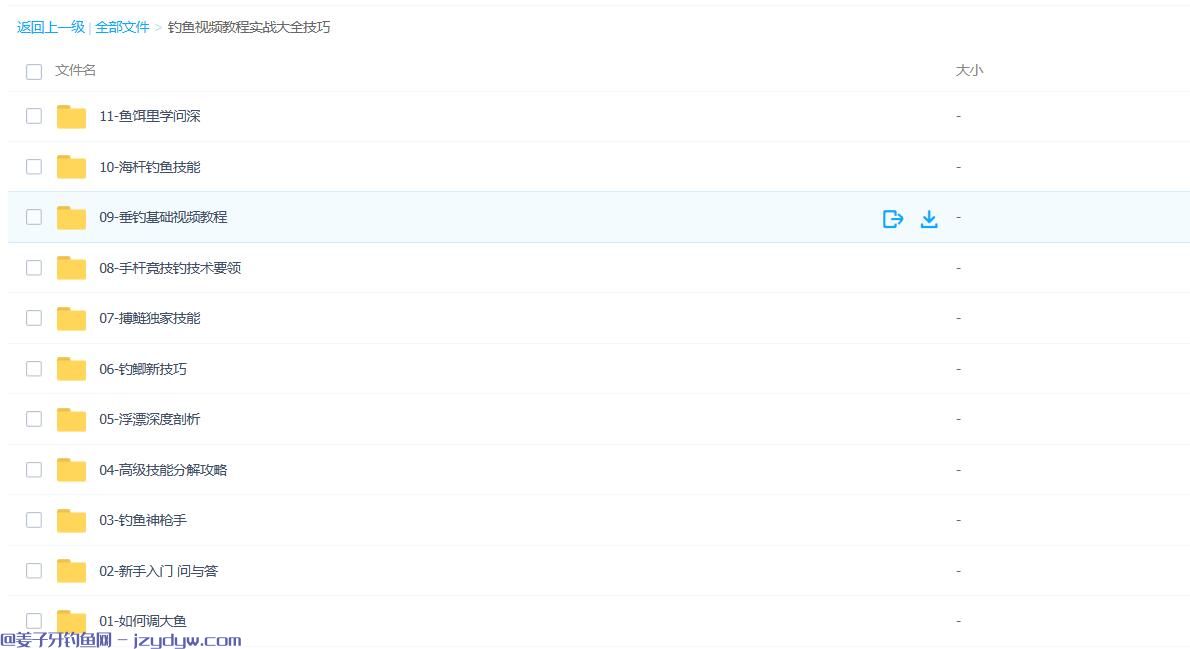
Task: Tick the select-all checkbox beside 文件名
Action: tap(33, 71)
